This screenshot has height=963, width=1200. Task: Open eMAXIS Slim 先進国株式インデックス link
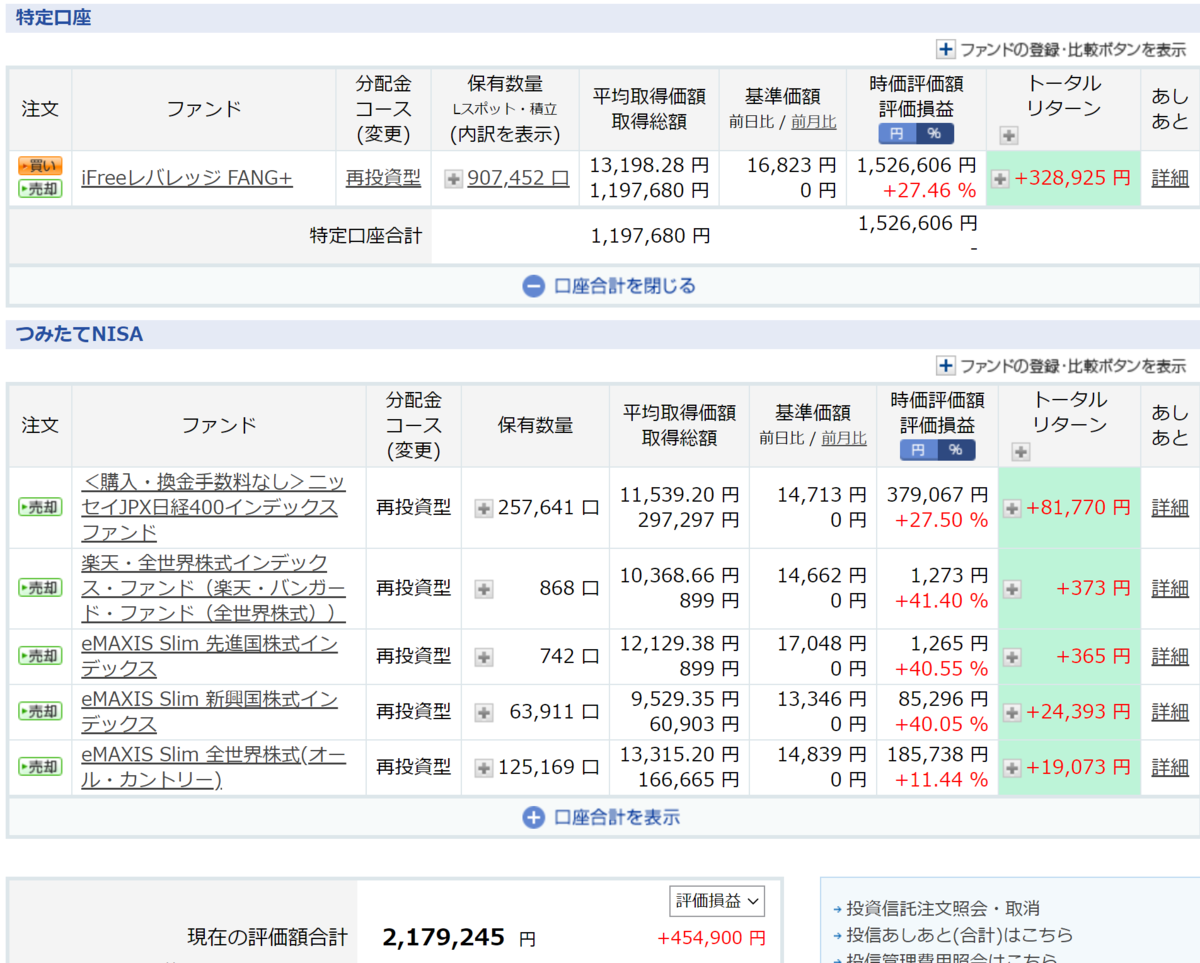click(x=209, y=656)
